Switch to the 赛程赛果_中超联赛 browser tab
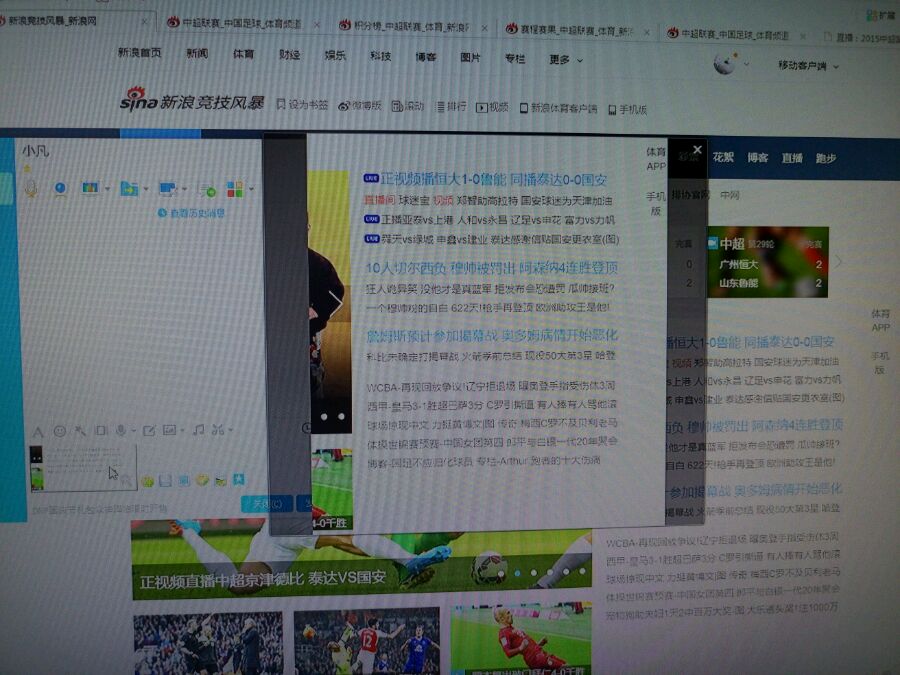Image resolution: width=900 pixels, height=675 pixels. pos(577,29)
